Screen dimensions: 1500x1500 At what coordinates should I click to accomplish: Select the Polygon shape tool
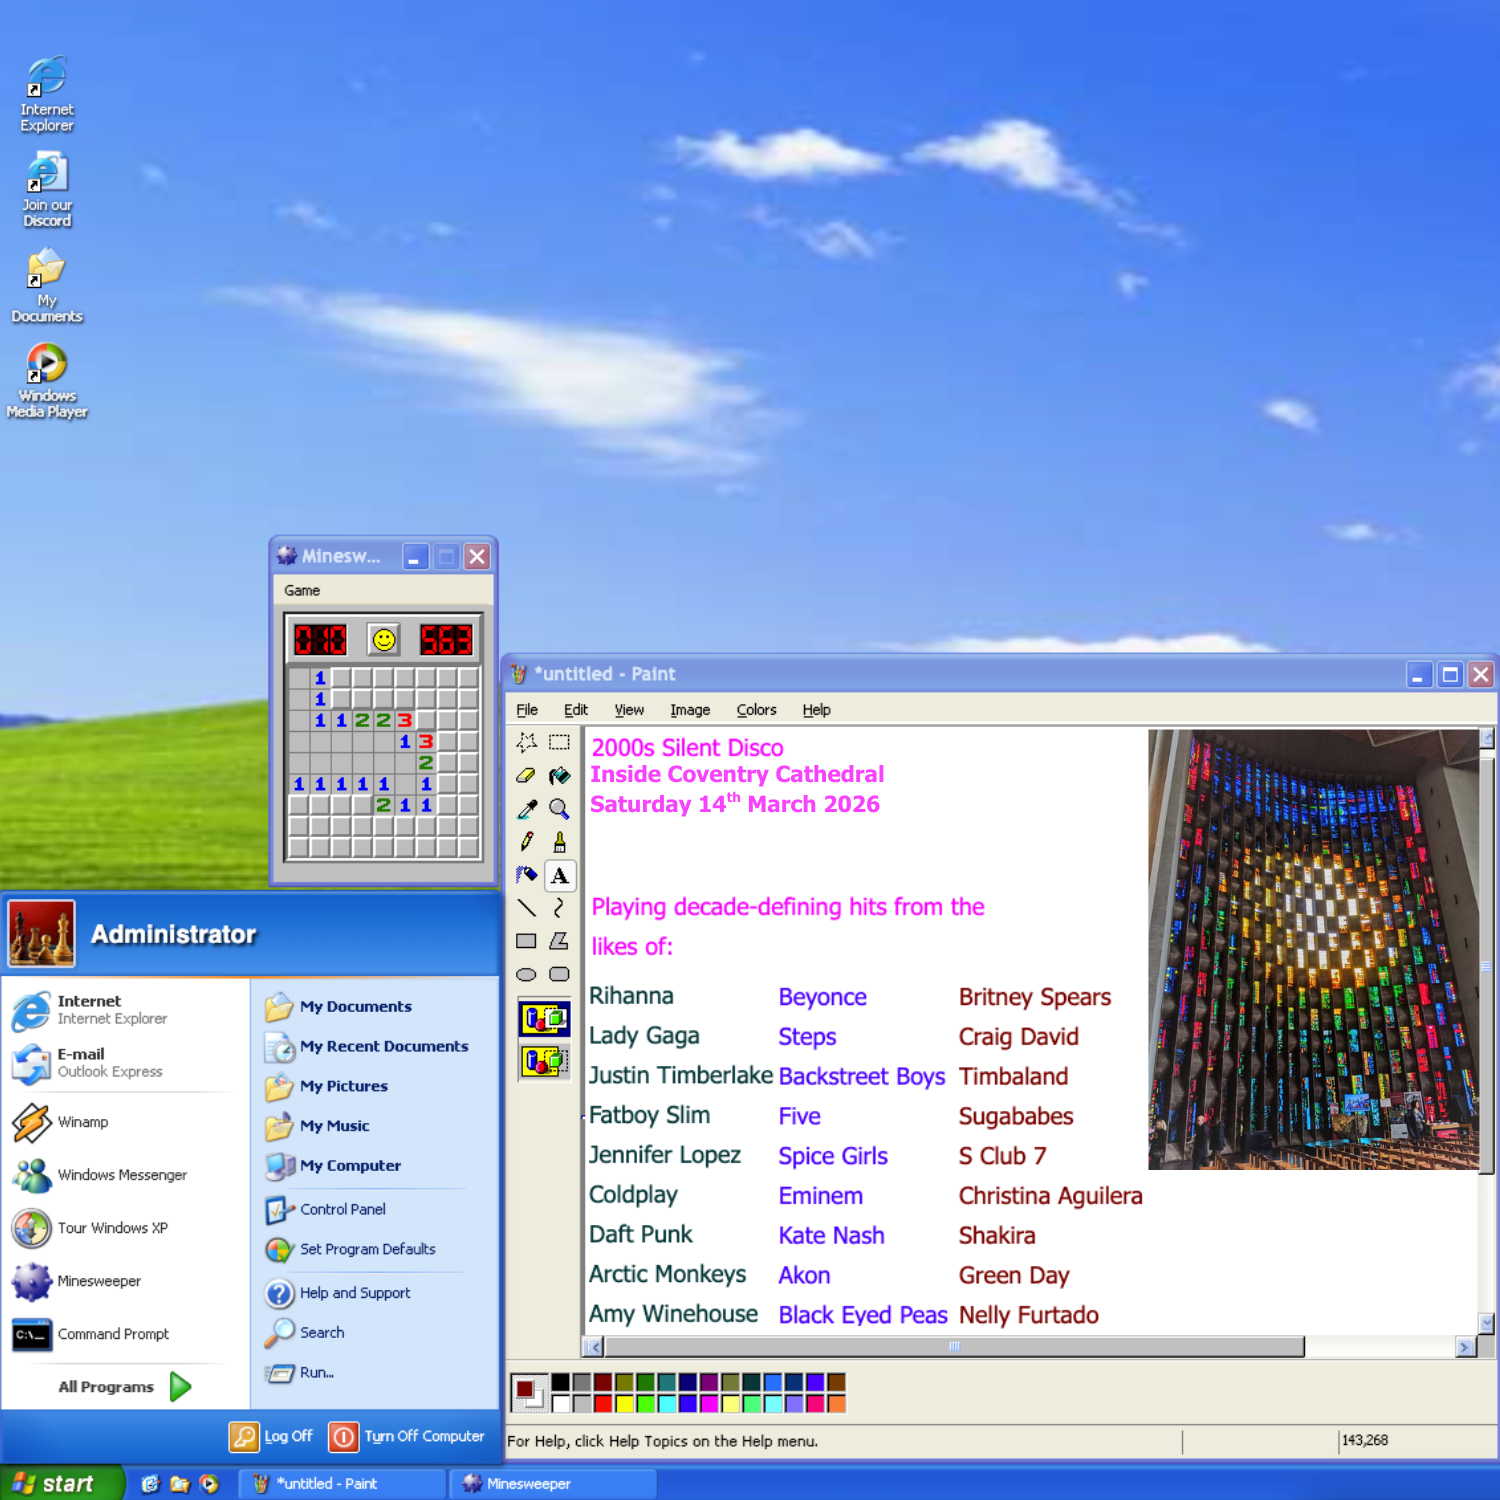pyautogui.click(x=560, y=941)
